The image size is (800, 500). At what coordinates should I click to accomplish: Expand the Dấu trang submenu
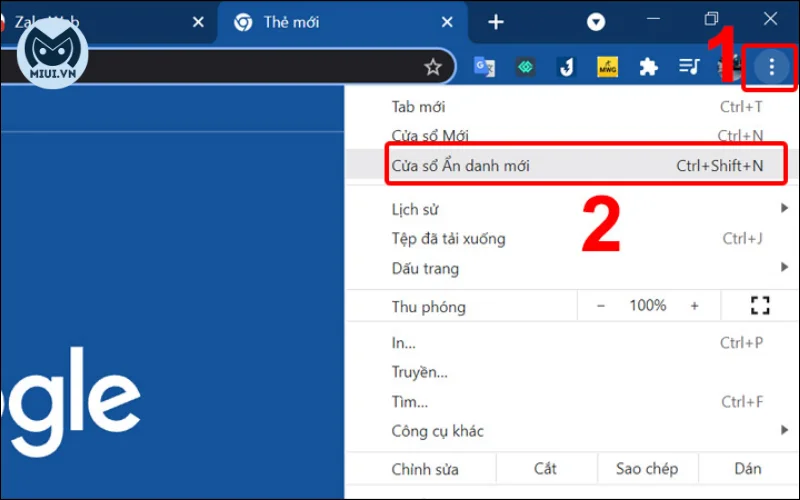572,268
